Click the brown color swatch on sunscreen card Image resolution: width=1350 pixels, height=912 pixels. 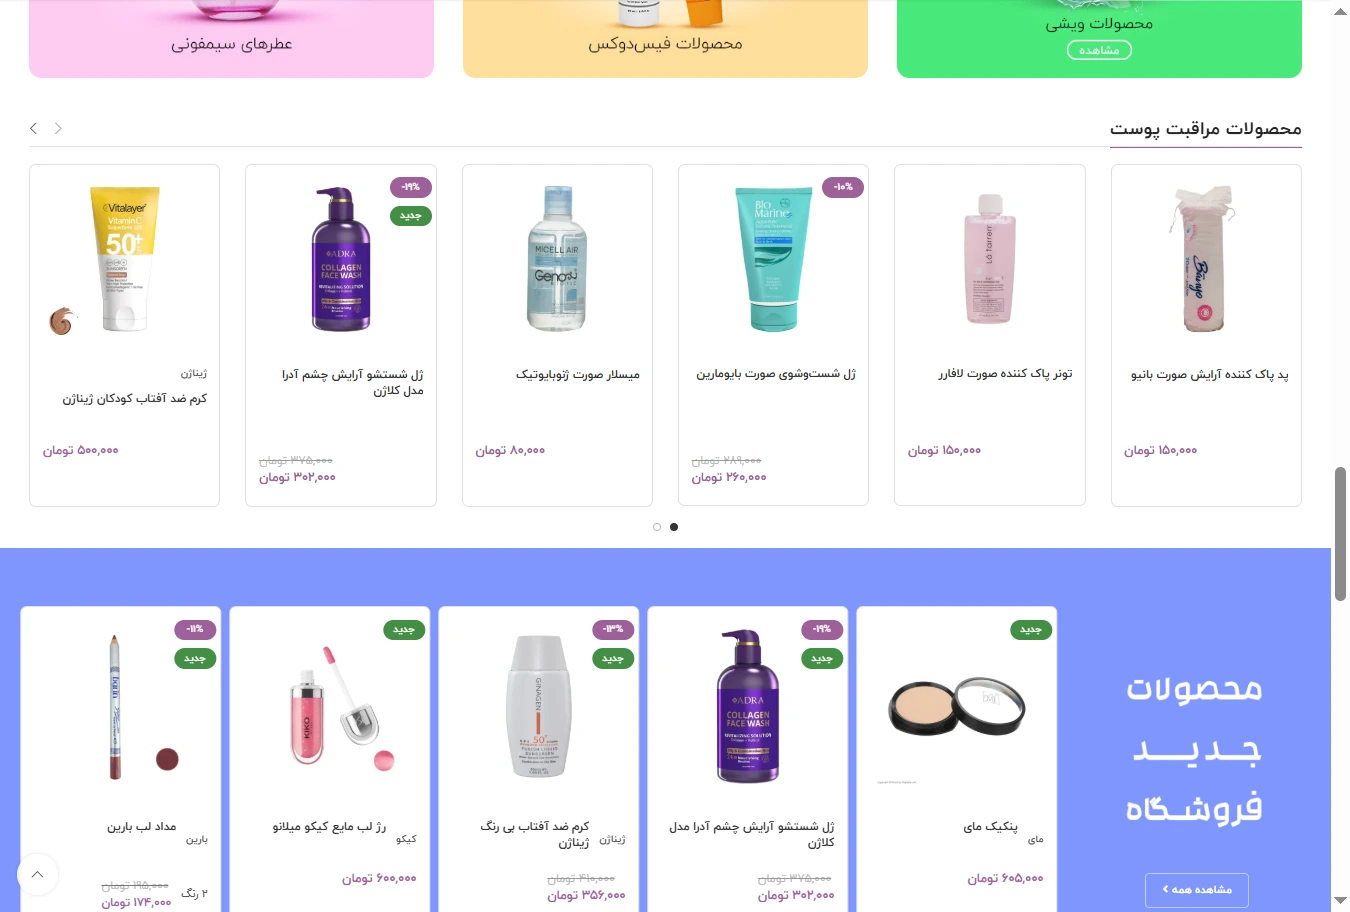[x=62, y=321]
